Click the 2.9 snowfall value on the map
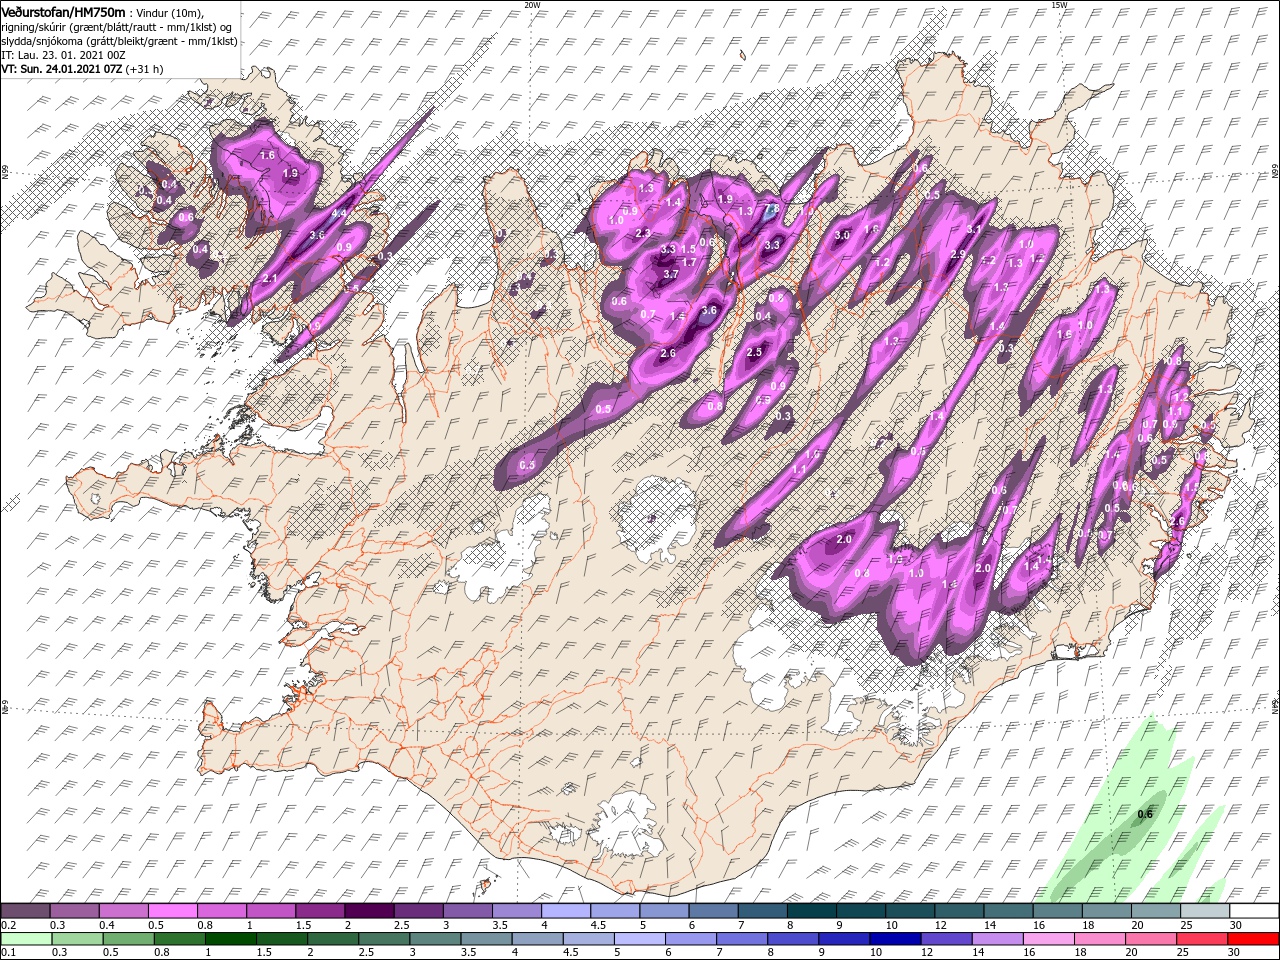1280x960 pixels. tap(957, 255)
